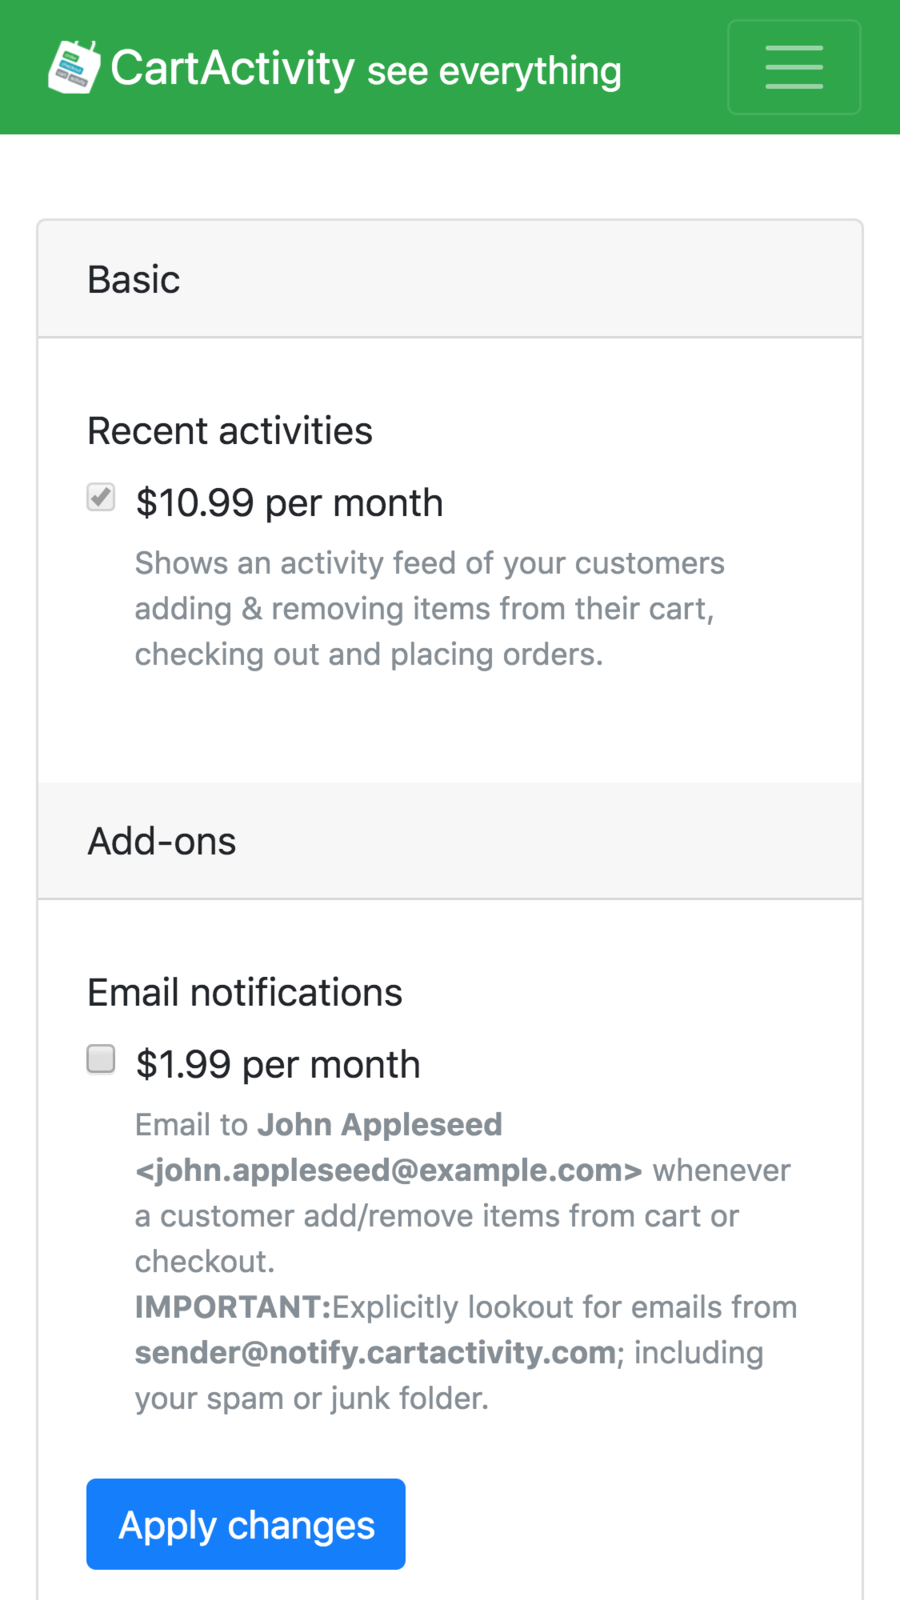Click the activity feed description text
The height and width of the screenshot is (1600, 900).
tap(429, 608)
